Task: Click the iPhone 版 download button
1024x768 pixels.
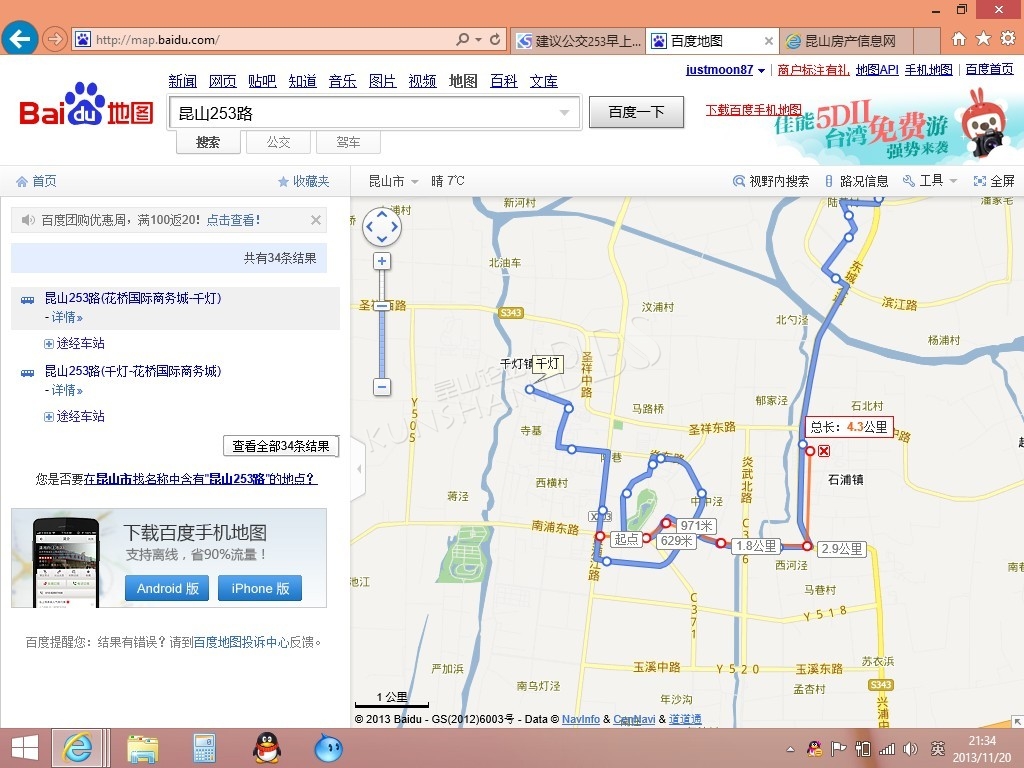Action: coord(260,588)
